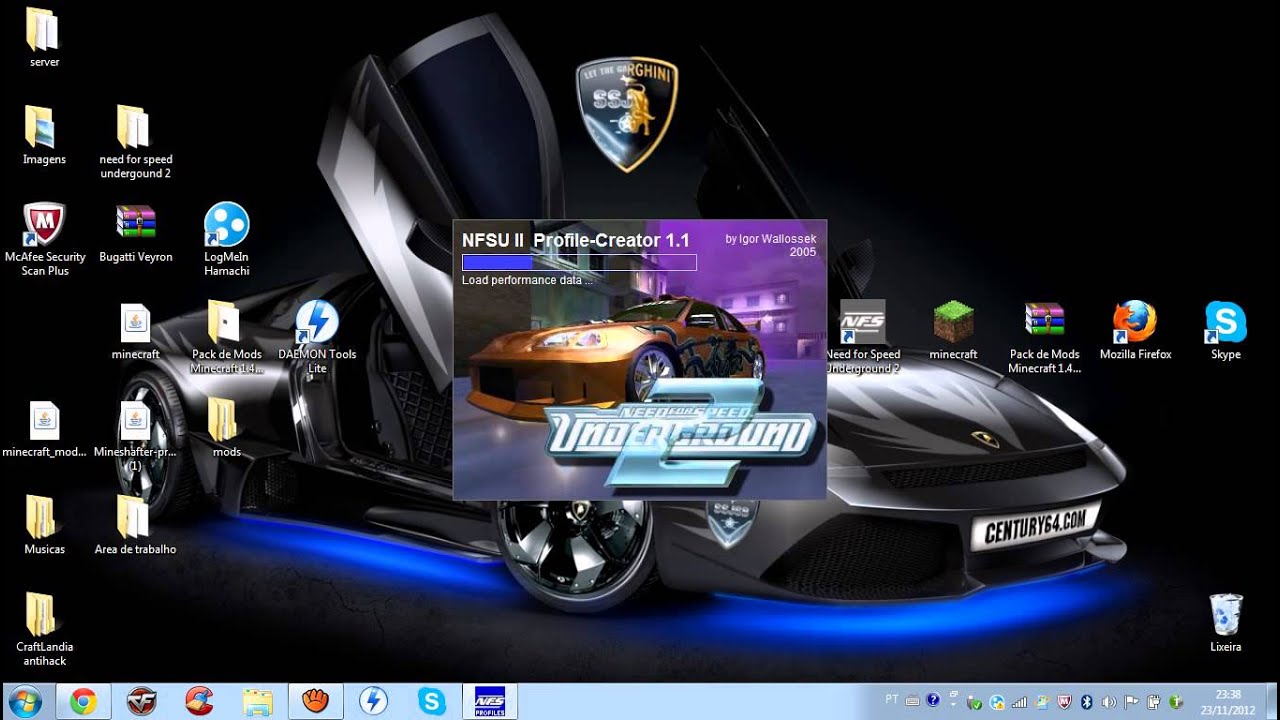This screenshot has width=1280, height=720.
Task: Open the mods folder
Action: [x=226, y=428]
